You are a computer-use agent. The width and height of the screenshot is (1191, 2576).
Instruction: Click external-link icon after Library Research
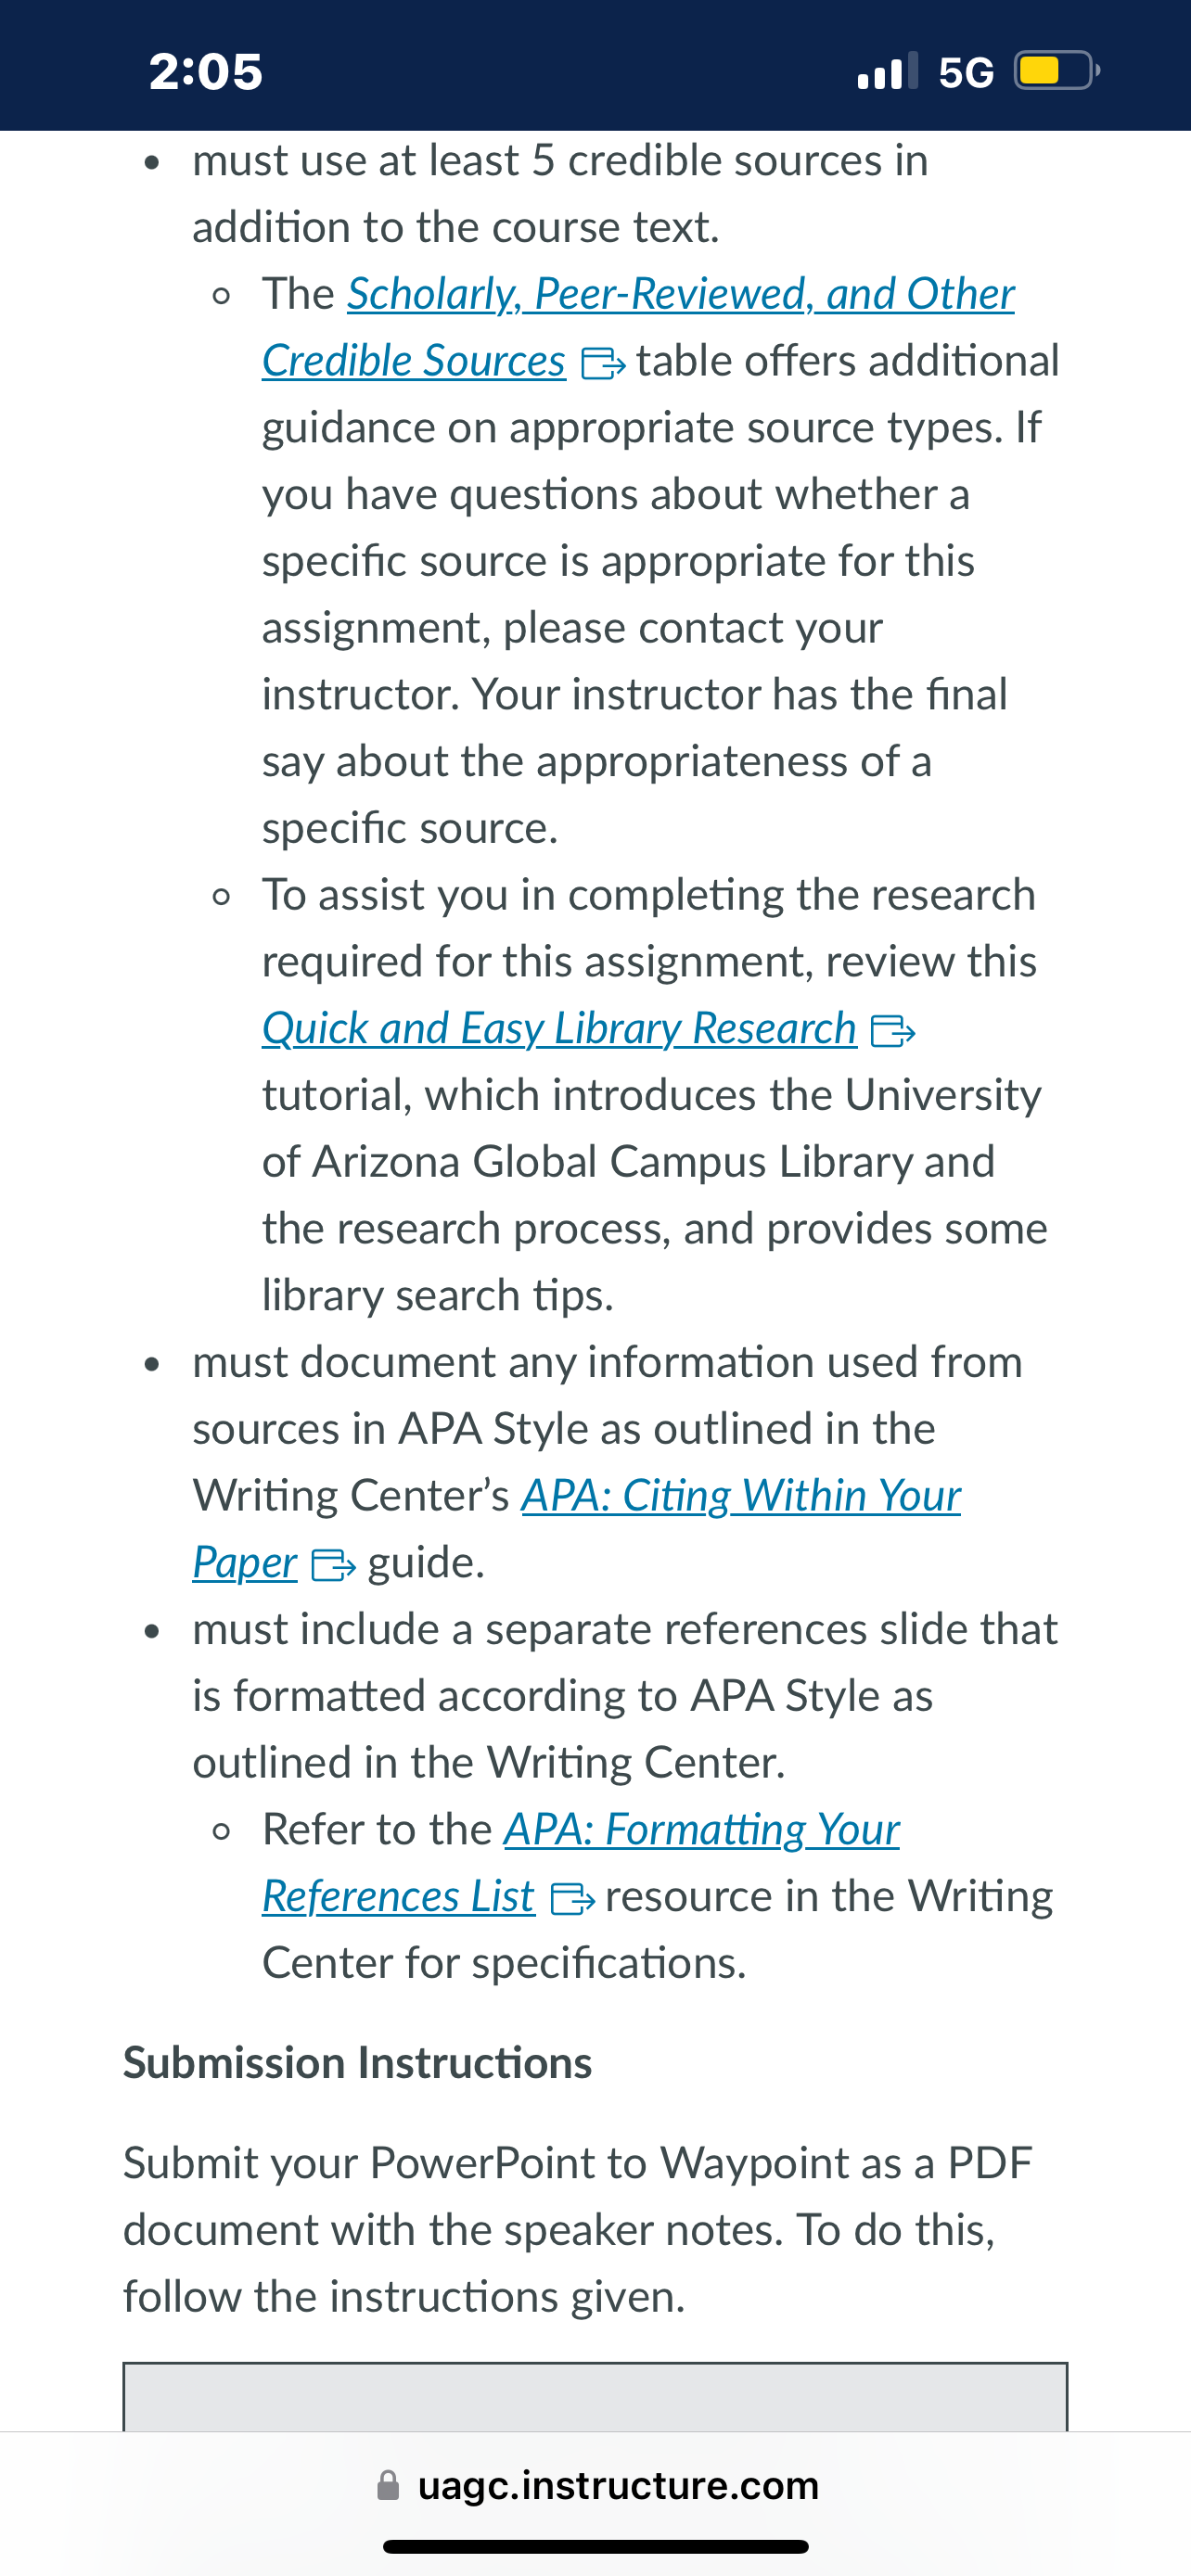893,1031
